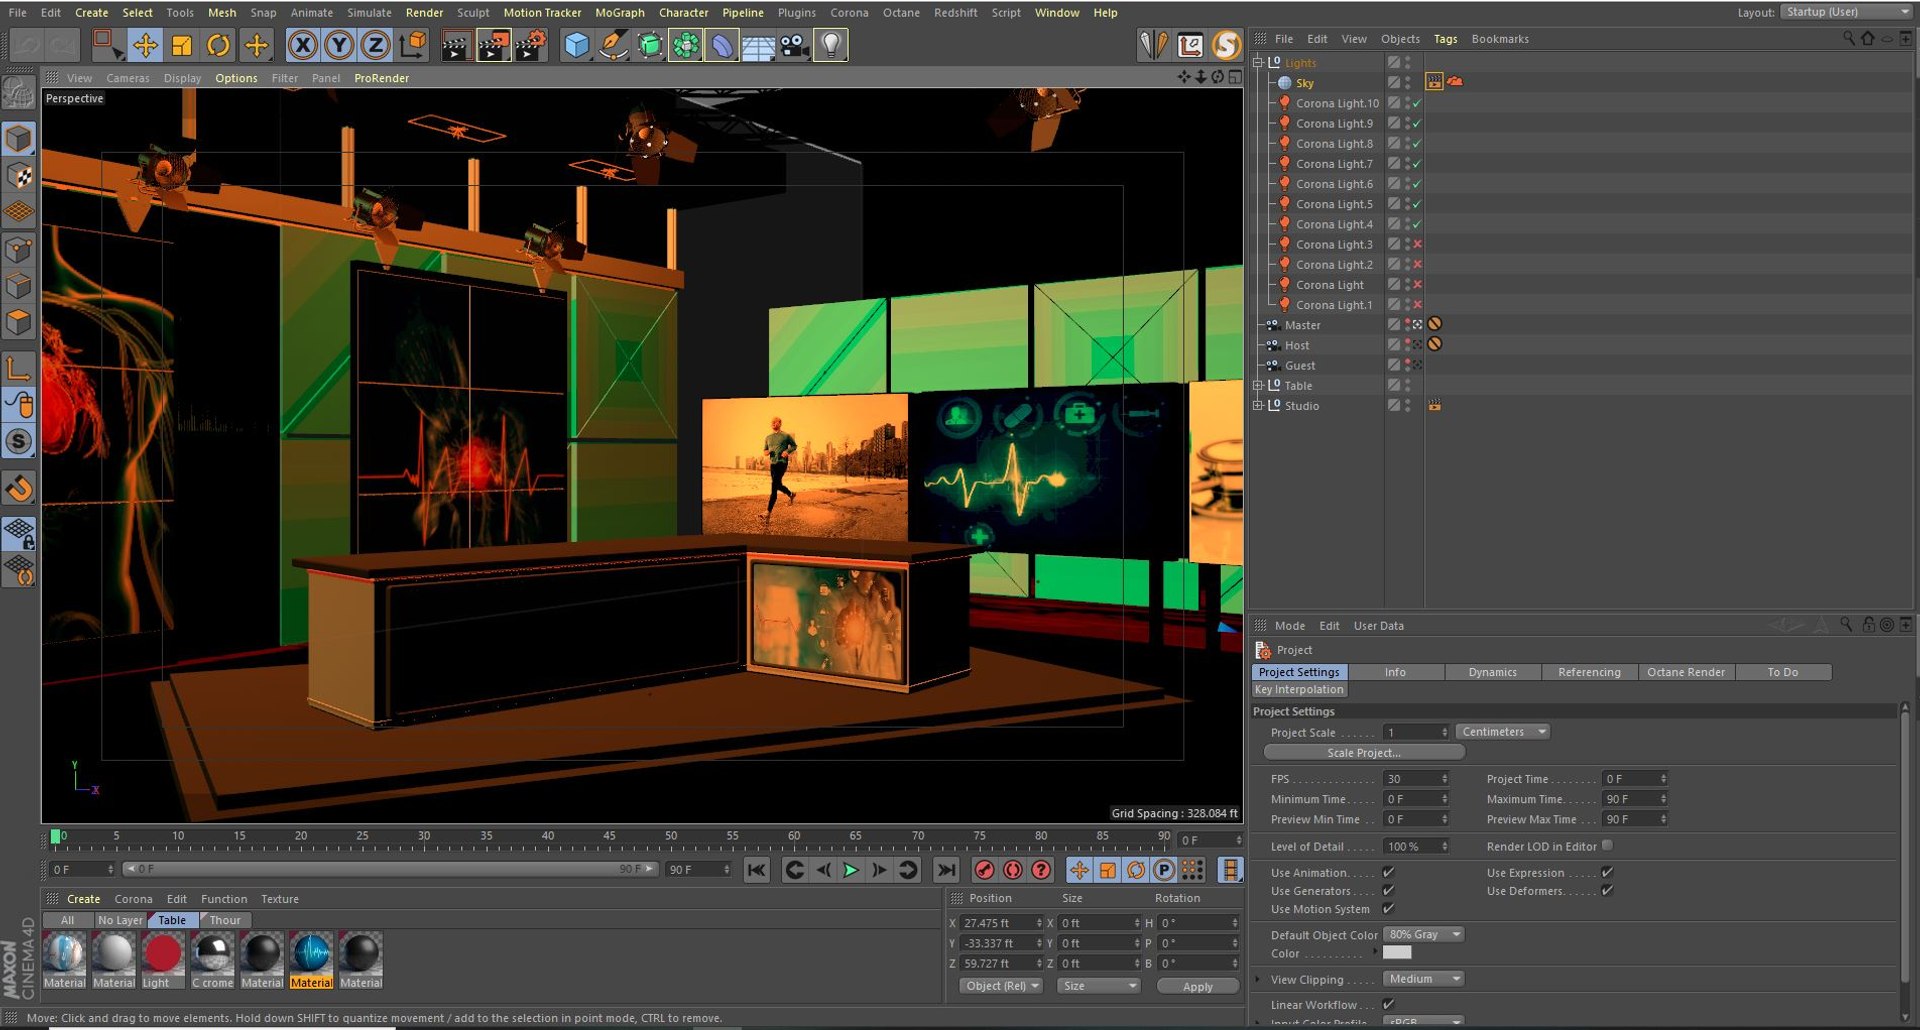The image size is (1920, 1030).
Task: Toggle the Use Expression checkbox
Action: [x=1607, y=872]
